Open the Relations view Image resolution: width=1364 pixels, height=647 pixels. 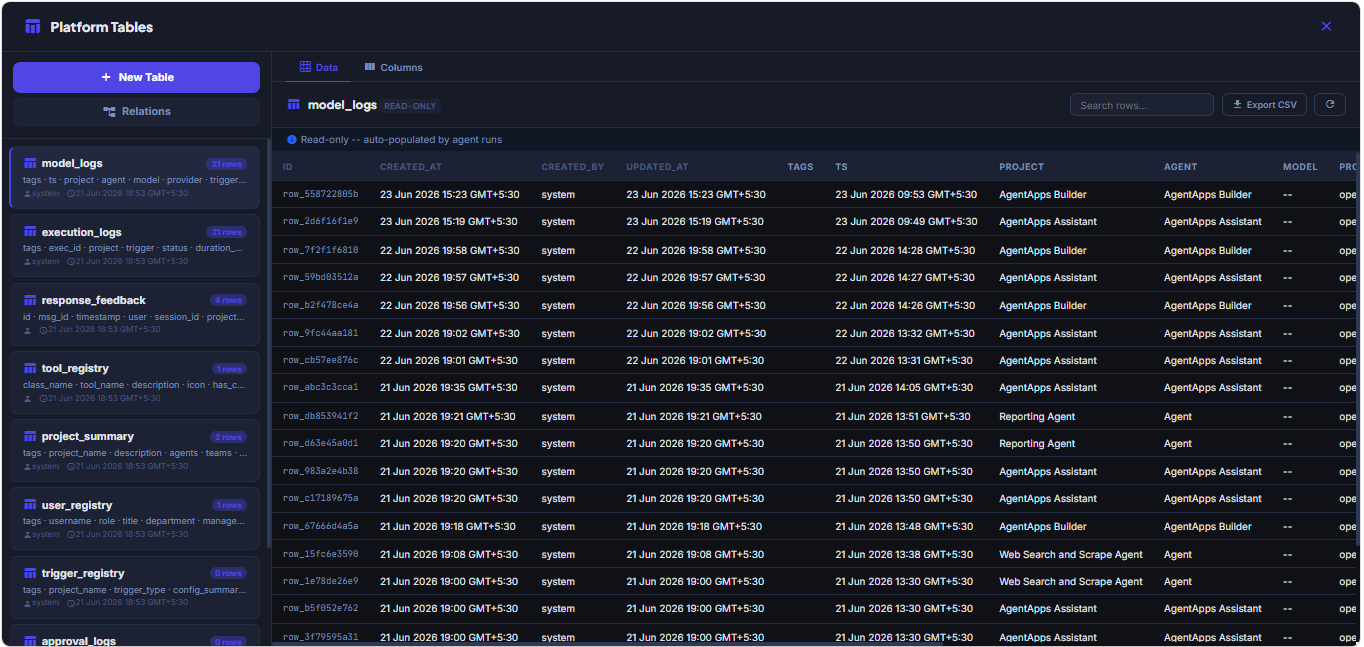point(136,111)
